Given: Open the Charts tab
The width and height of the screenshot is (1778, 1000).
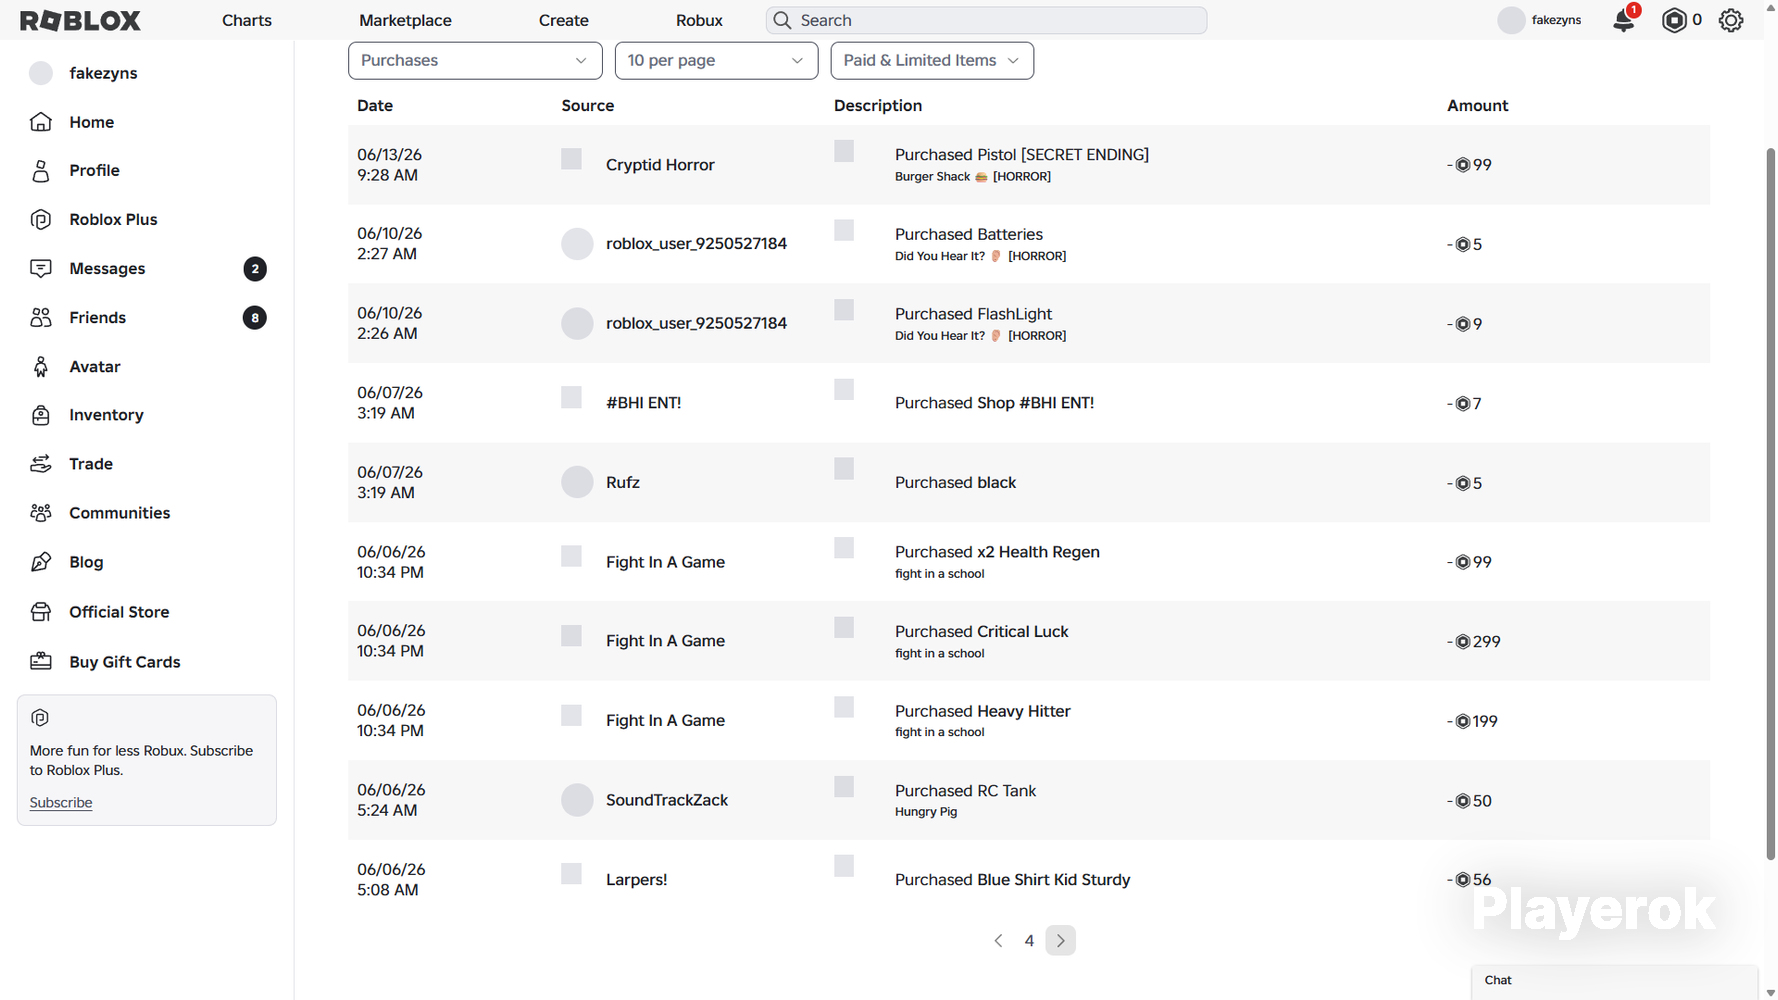Looking at the screenshot, I should (x=247, y=20).
